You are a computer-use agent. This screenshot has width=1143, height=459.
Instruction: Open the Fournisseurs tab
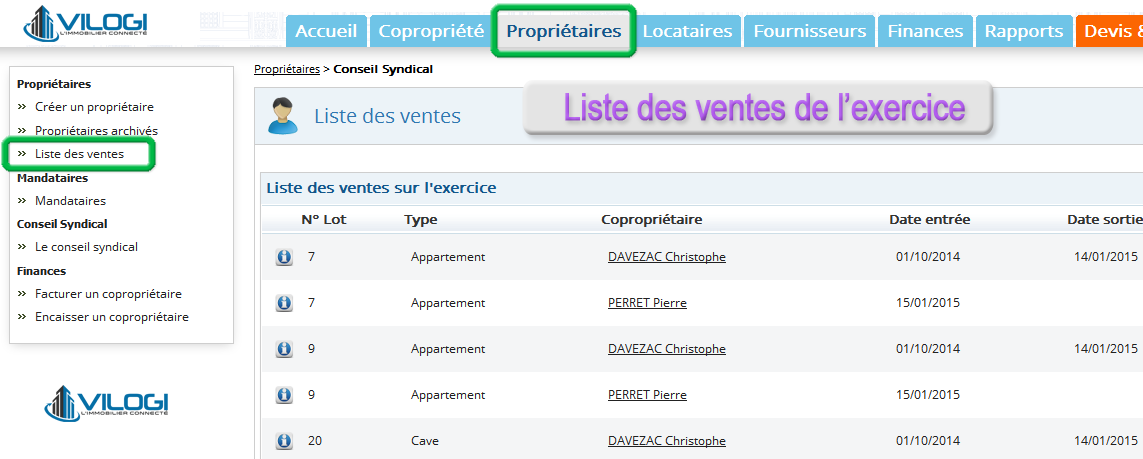pyautogui.click(x=810, y=31)
